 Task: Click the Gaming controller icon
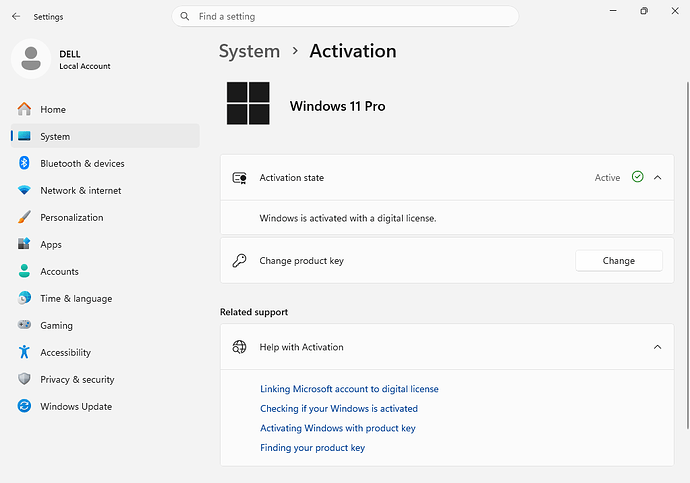pos(24,325)
